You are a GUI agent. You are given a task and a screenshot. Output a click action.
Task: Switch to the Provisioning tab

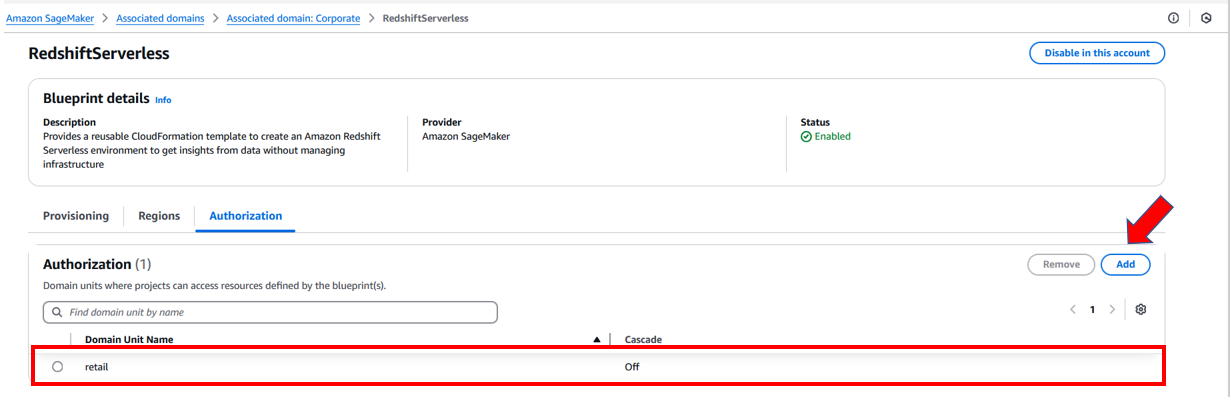coord(76,215)
